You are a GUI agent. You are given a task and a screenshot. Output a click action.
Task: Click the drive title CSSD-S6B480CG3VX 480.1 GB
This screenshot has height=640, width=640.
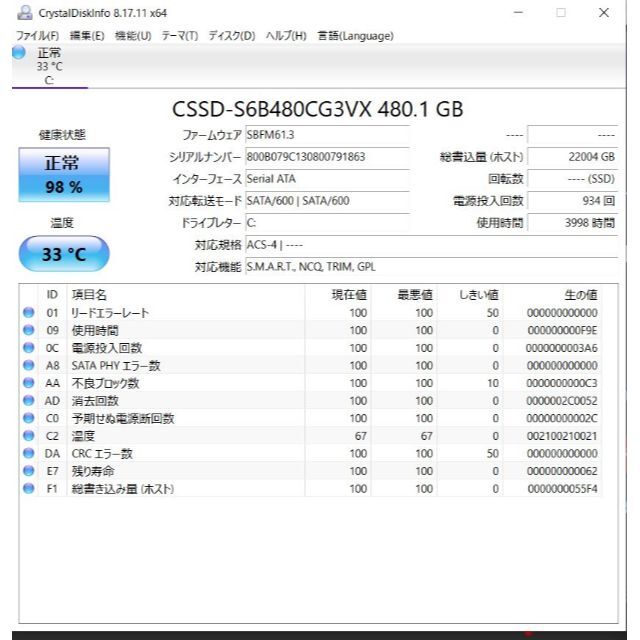tap(318, 109)
